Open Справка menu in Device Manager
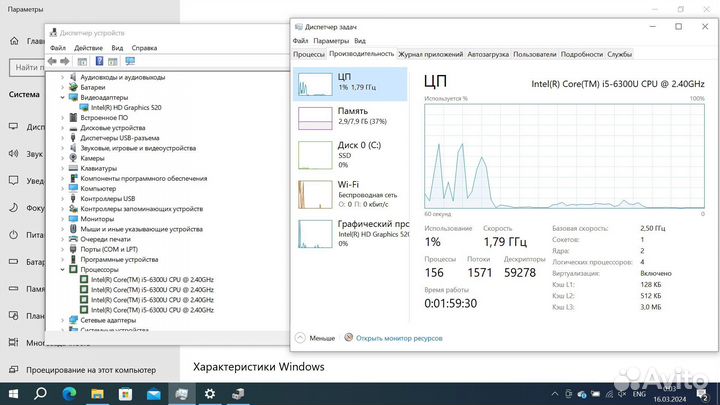 [144, 48]
